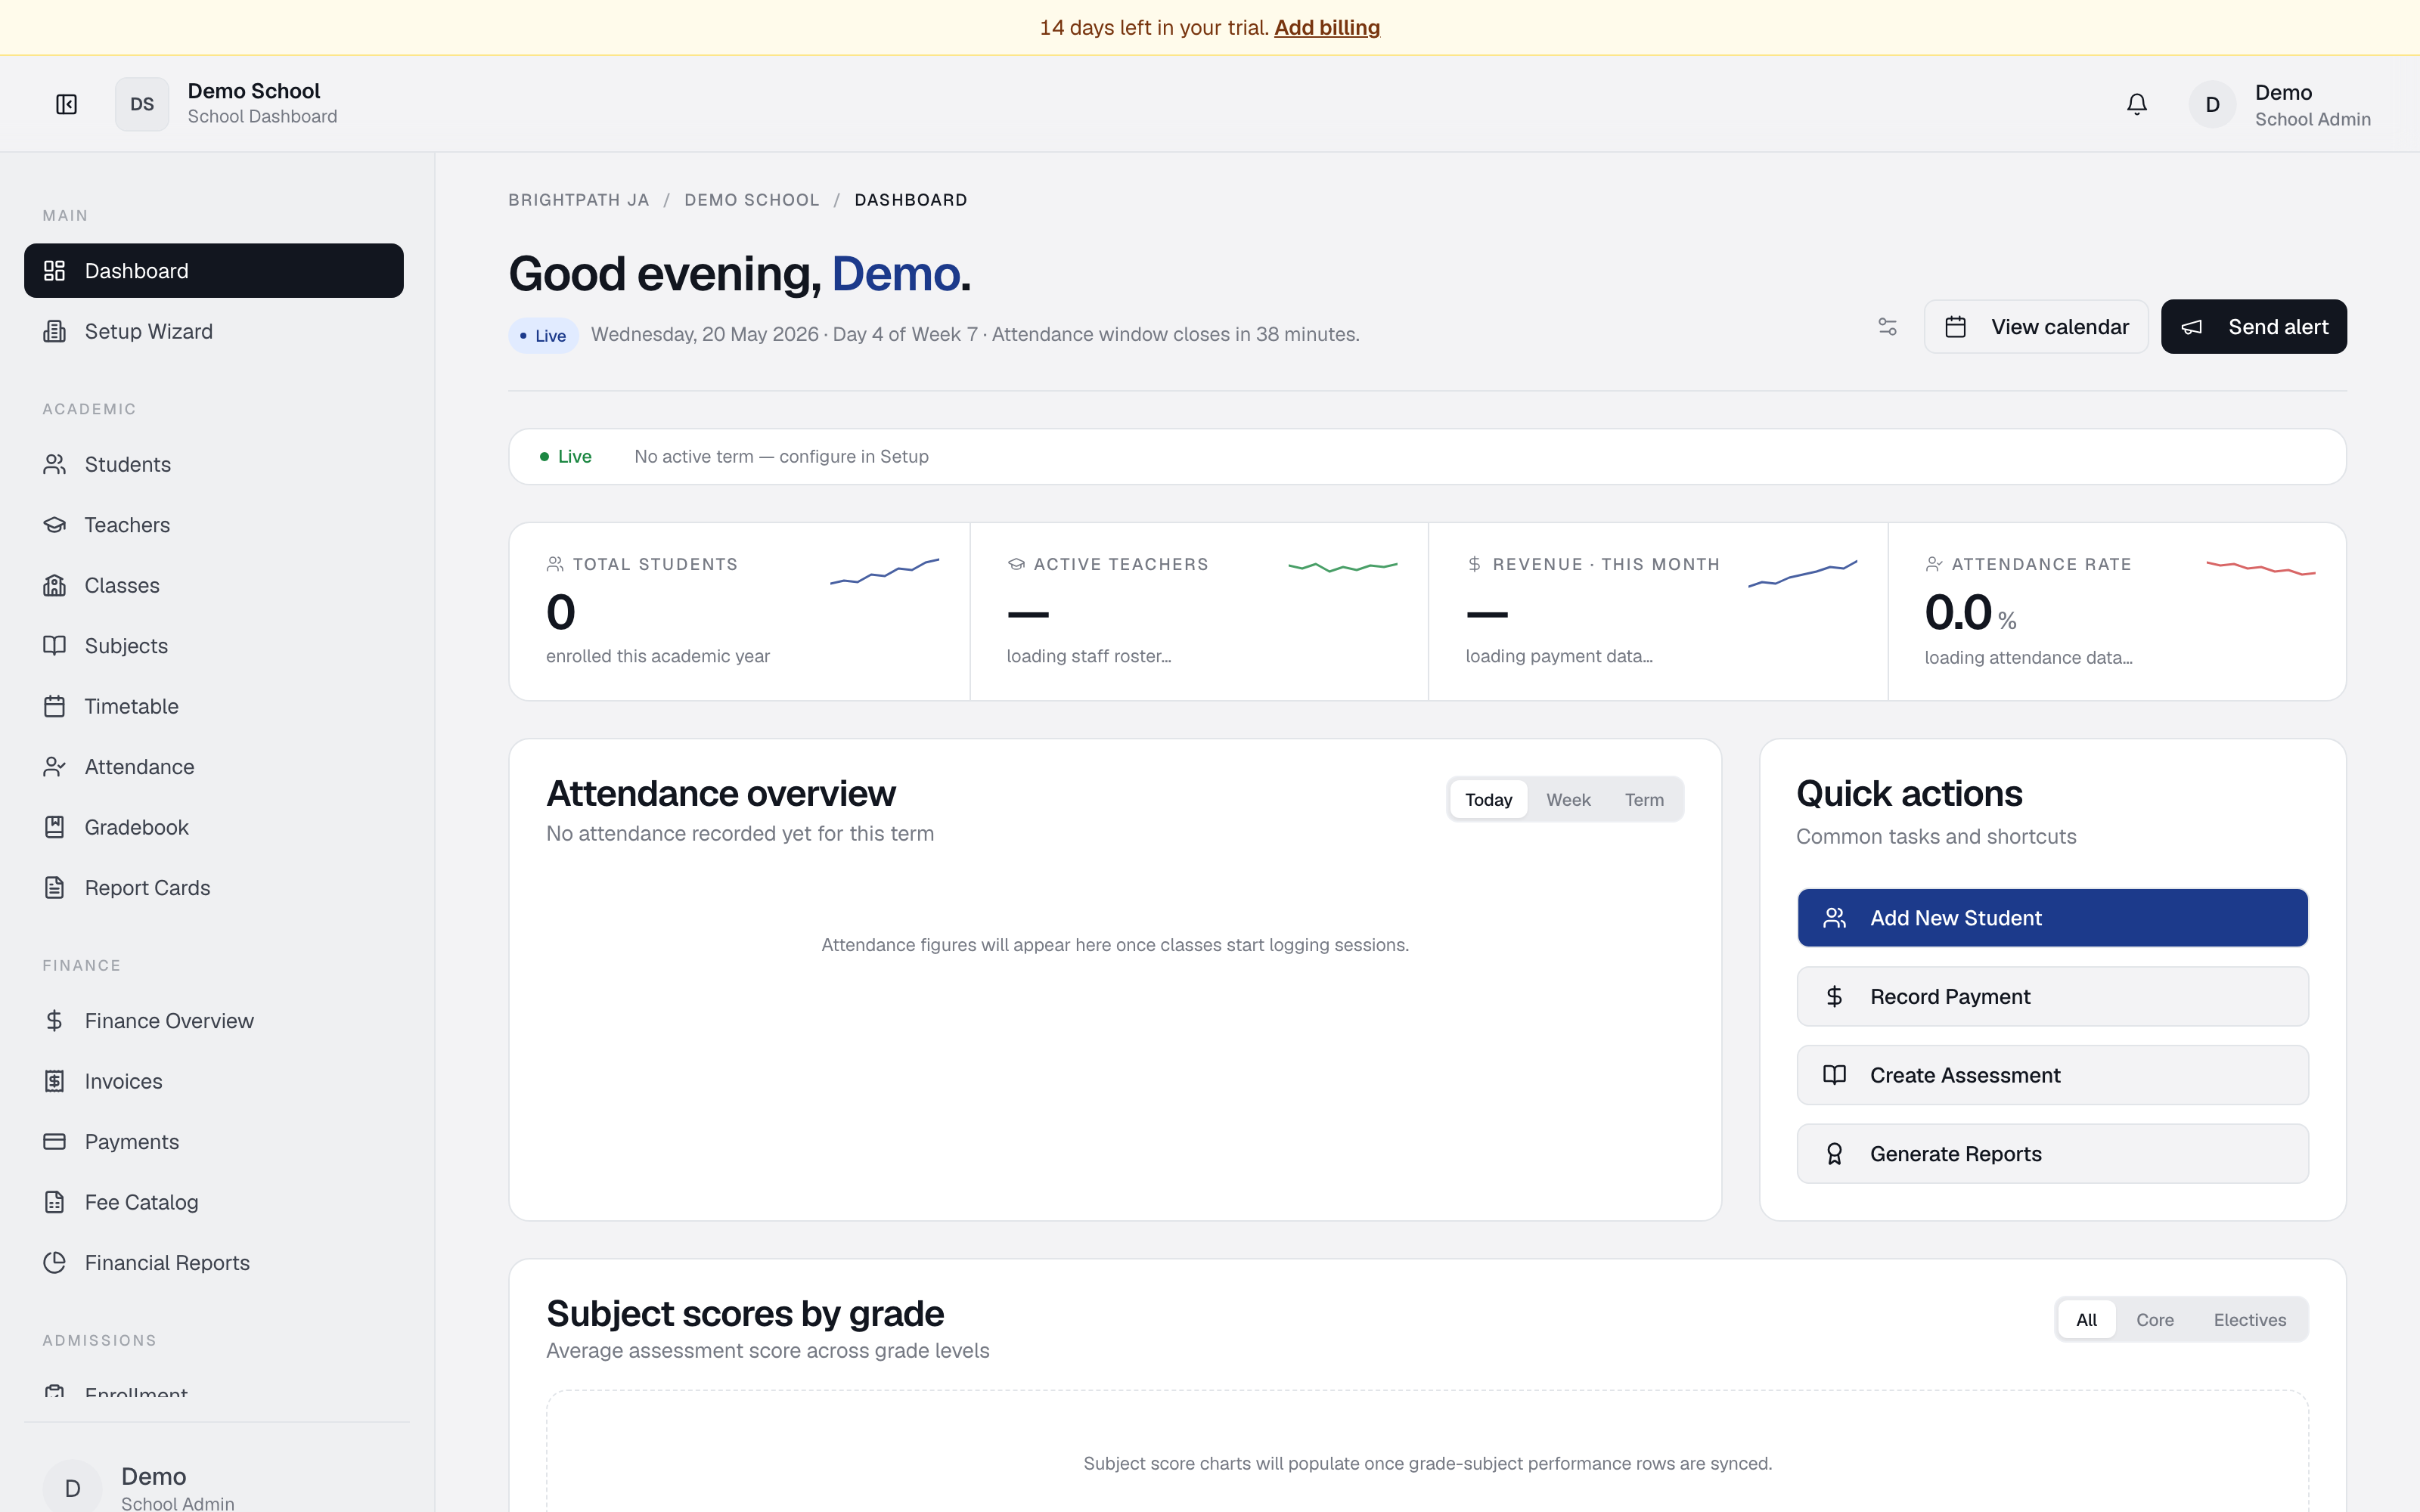Show All subjects in scores filter

[x=2086, y=1320]
